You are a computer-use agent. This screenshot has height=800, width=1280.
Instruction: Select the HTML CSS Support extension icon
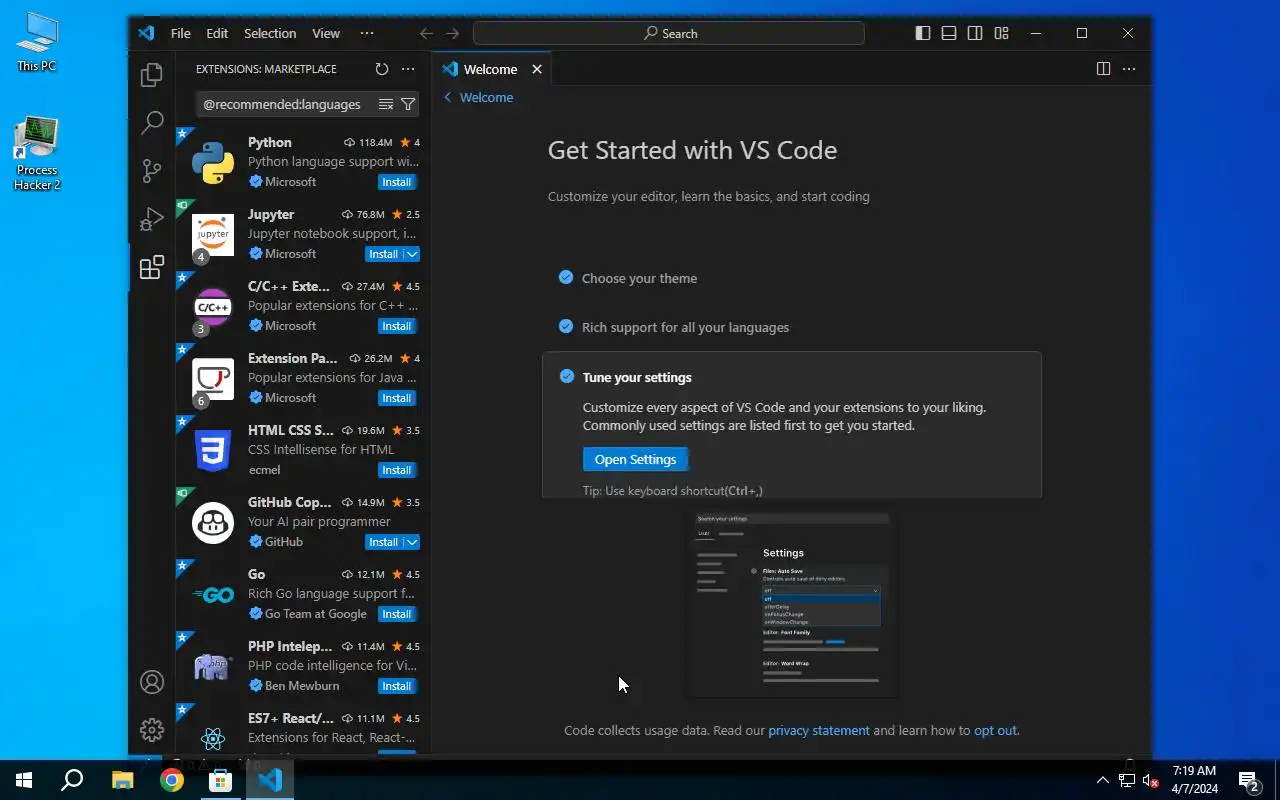point(213,450)
